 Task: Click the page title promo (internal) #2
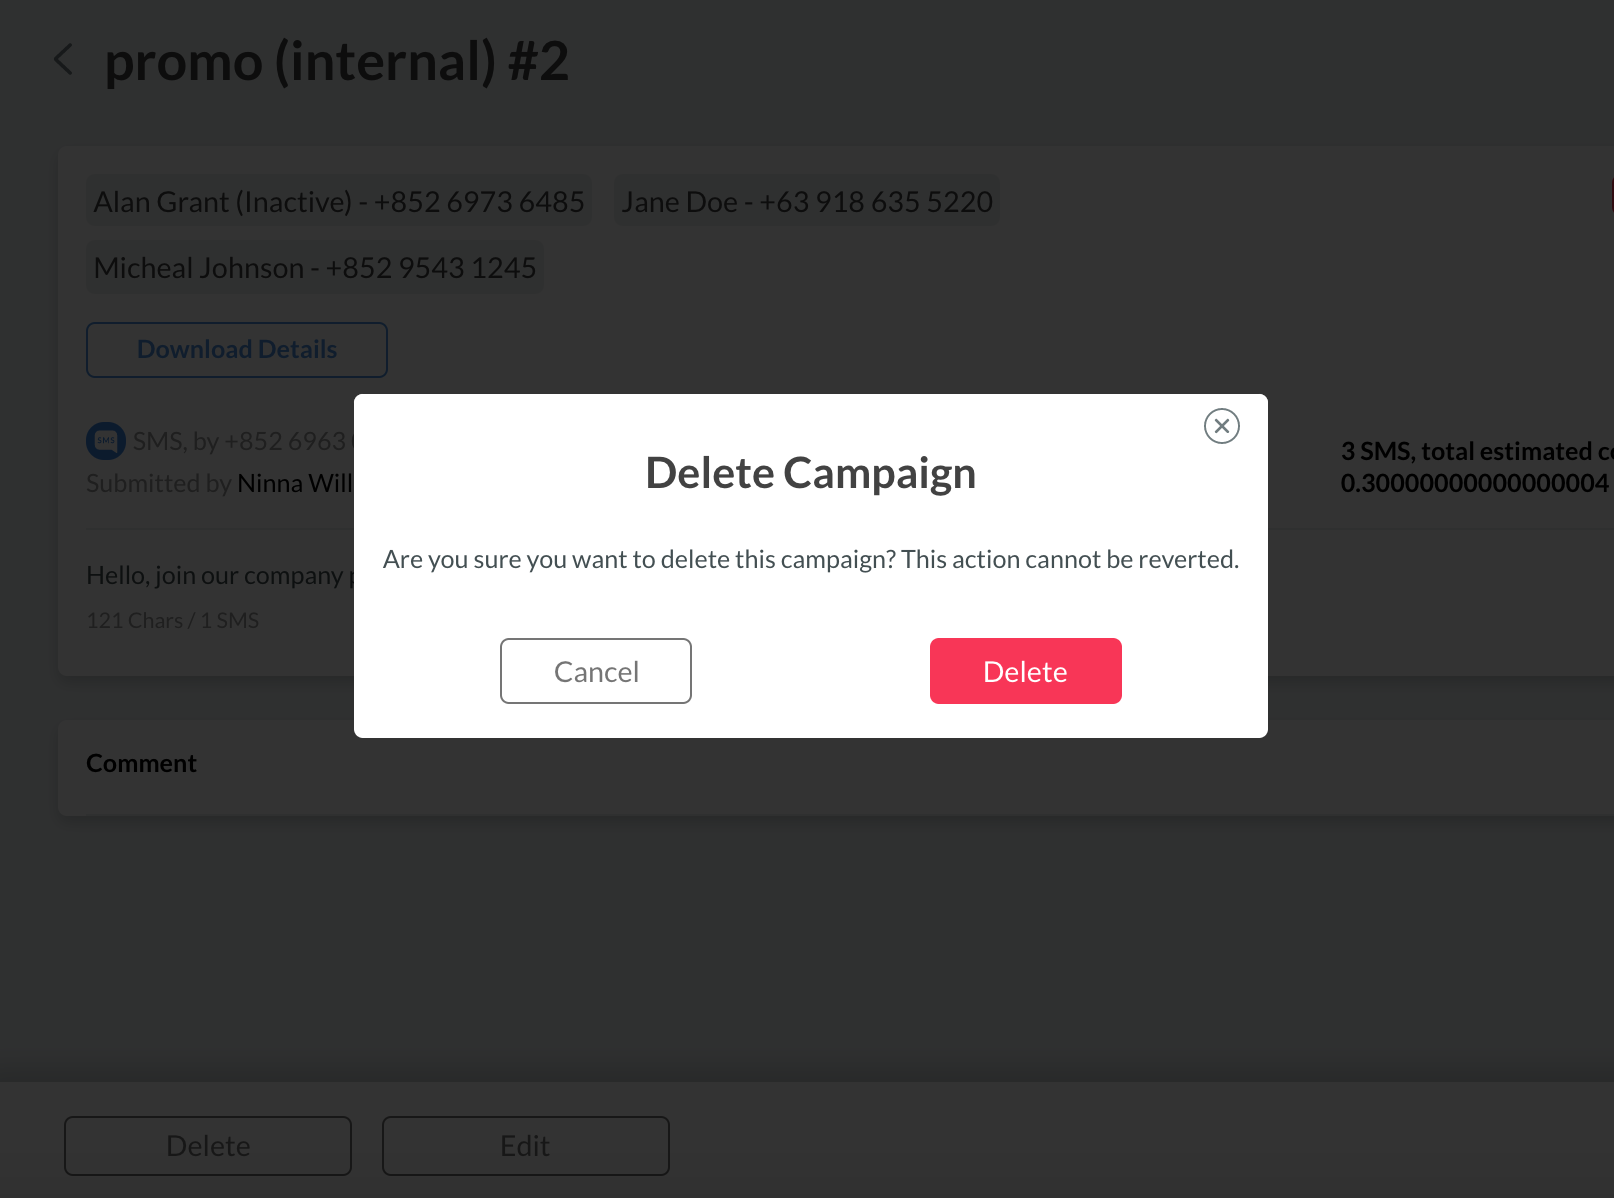[337, 62]
